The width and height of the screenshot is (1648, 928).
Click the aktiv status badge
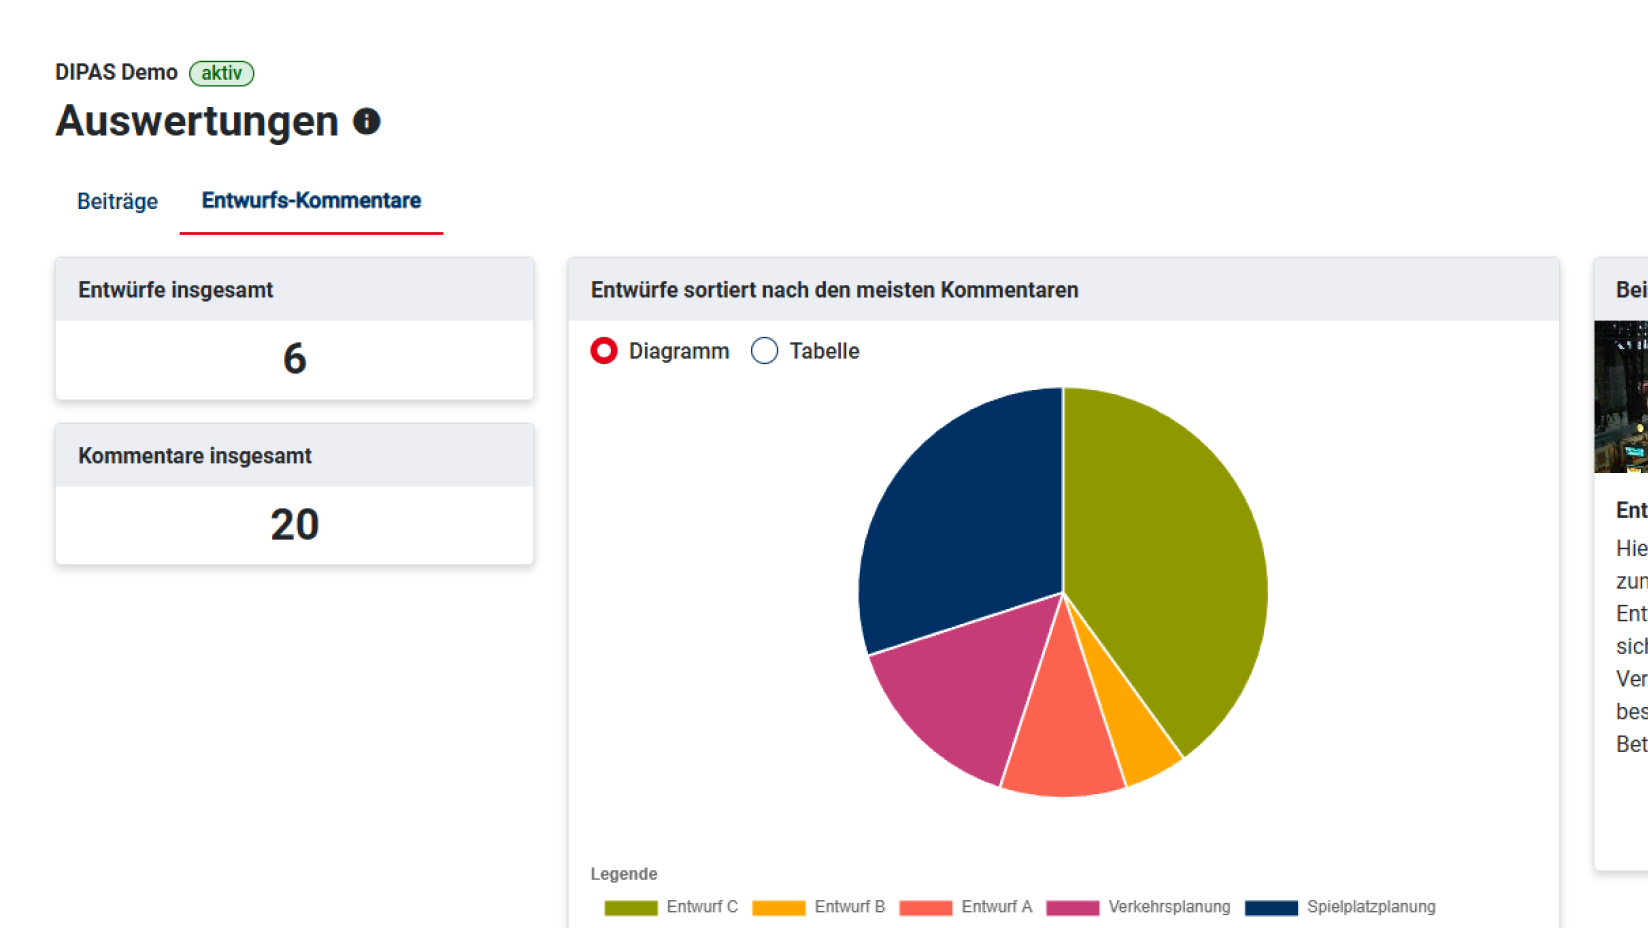[221, 73]
